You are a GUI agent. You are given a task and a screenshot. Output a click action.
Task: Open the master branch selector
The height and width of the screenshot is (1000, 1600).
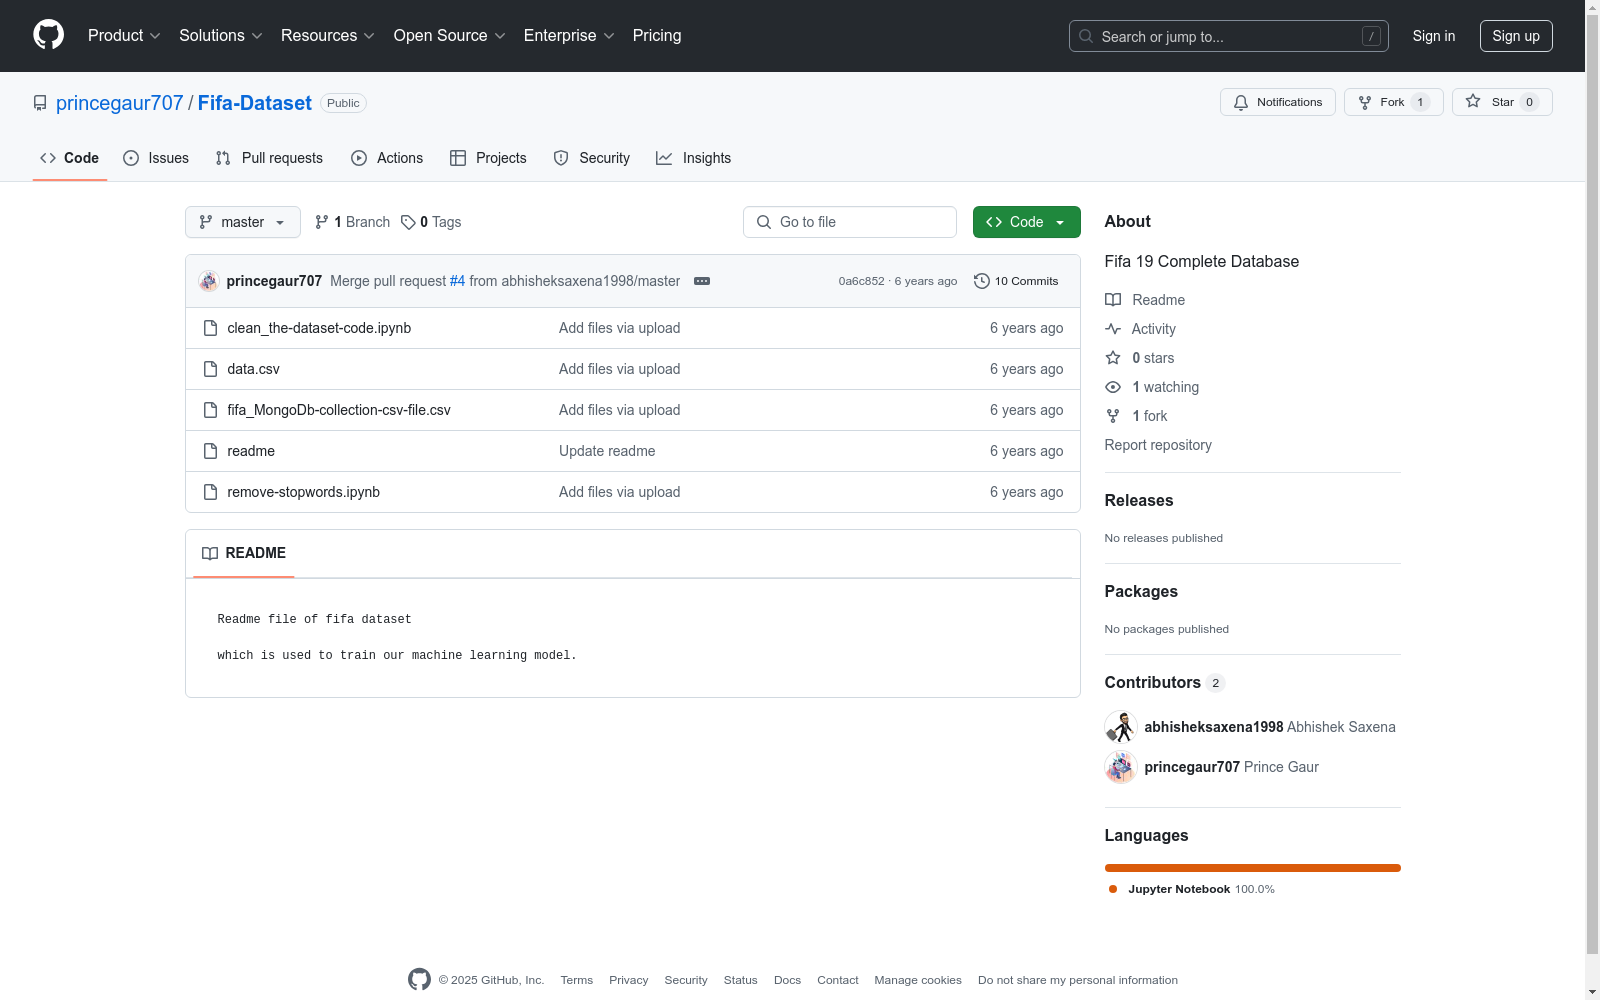[x=243, y=222]
